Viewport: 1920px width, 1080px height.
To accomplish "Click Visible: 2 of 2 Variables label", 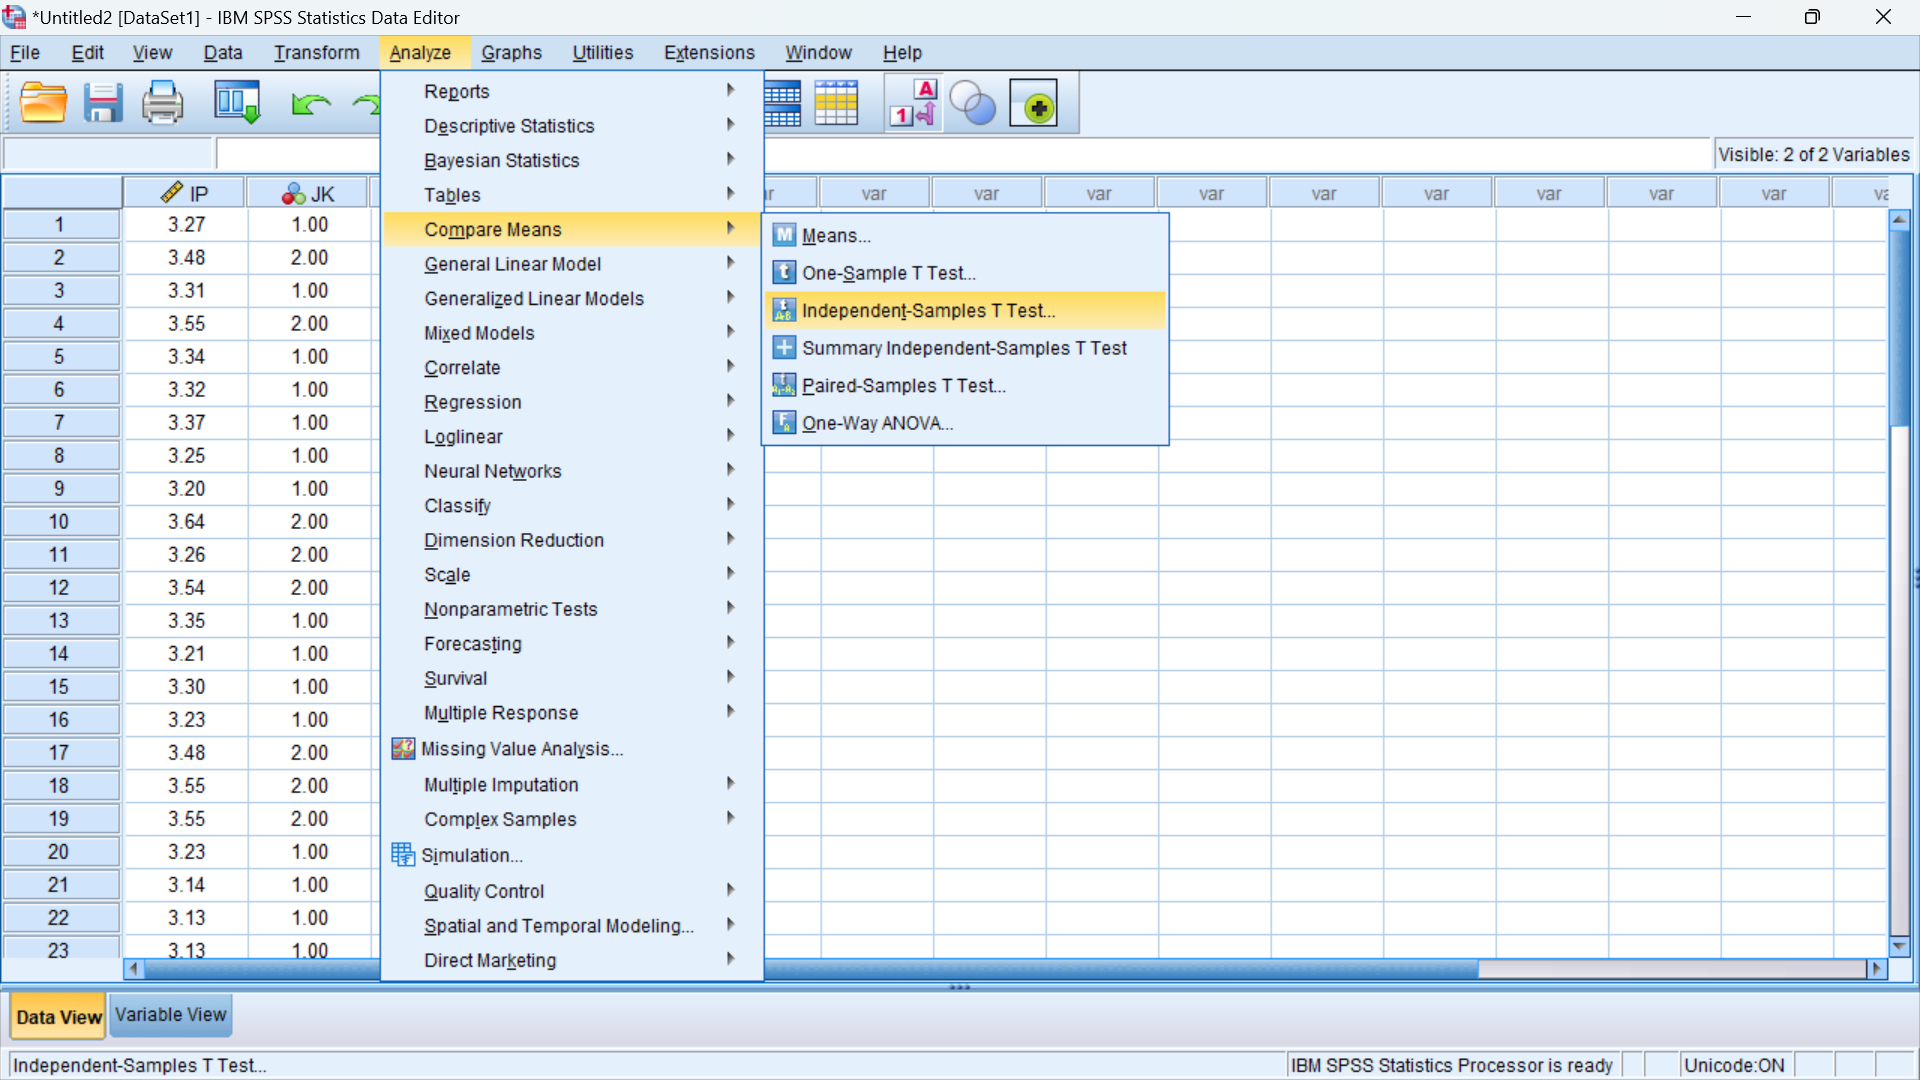I will [x=1814, y=155].
